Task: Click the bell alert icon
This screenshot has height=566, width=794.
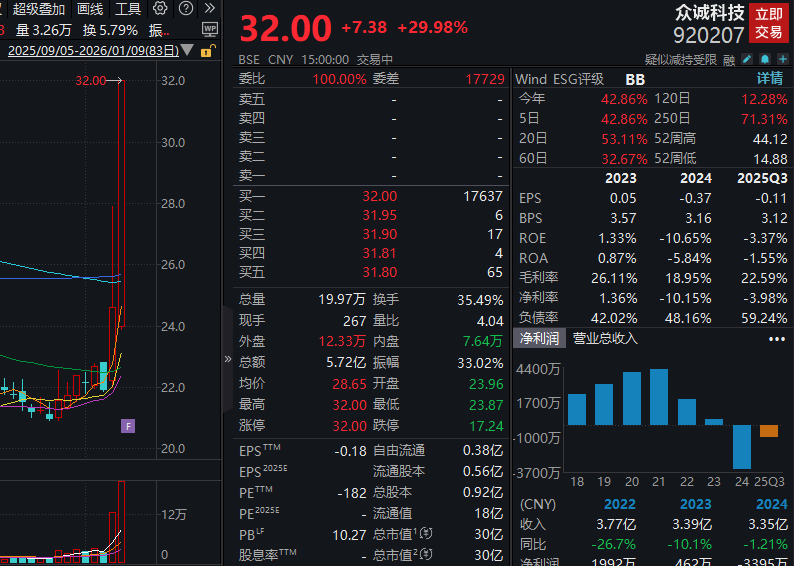Action: [x=765, y=59]
